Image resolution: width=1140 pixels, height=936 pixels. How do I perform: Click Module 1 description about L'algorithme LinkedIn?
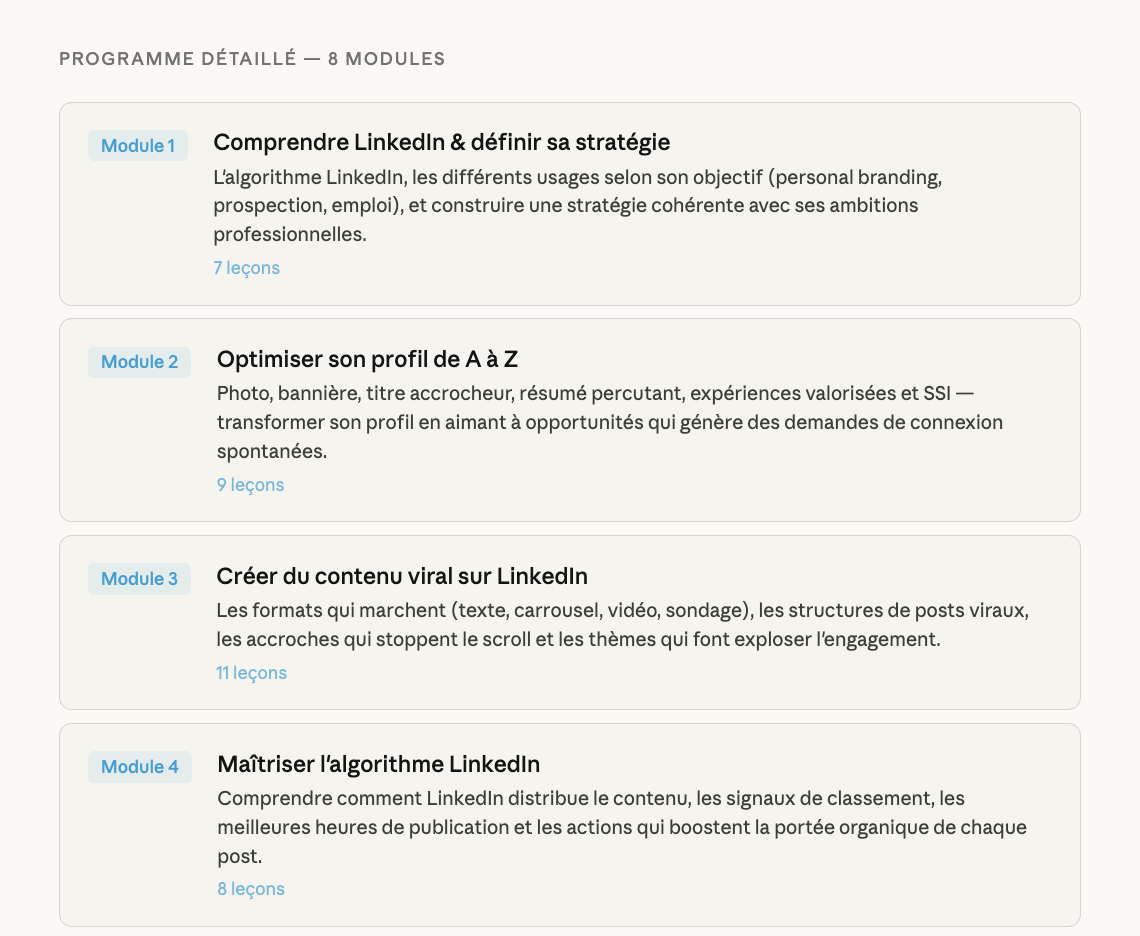pyautogui.click(x=577, y=206)
